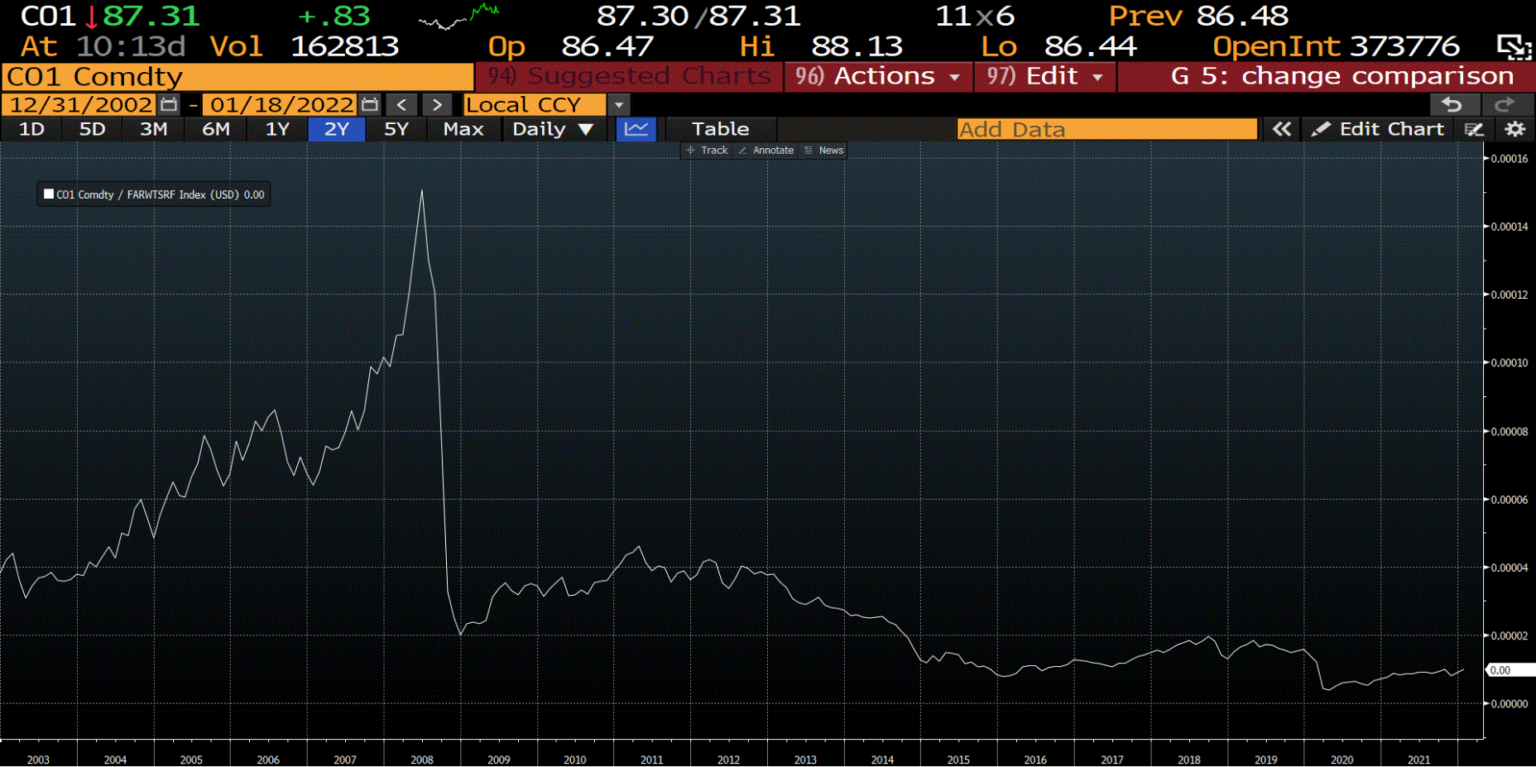
Task: Open the end date calendar icon
Action: tap(369, 104)
